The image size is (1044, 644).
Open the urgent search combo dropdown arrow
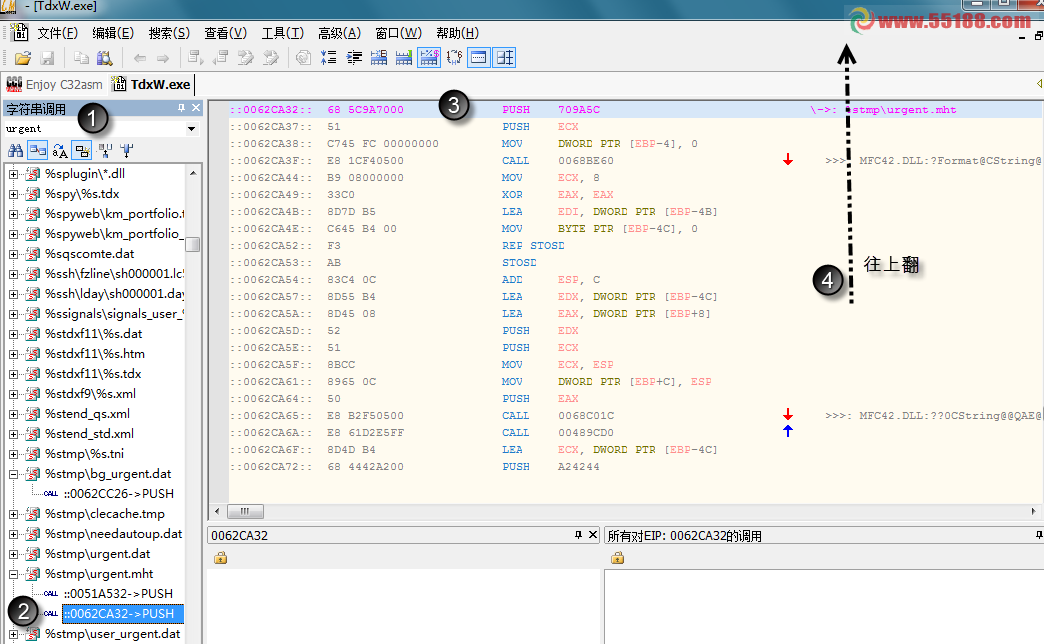(x=191, y=129)
